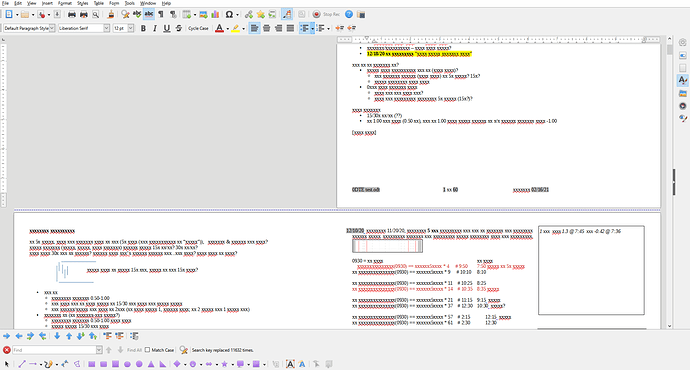Expand the Stars shapes dropdown arrow
This screenshot has width=690, height=370.
point(232,364)
